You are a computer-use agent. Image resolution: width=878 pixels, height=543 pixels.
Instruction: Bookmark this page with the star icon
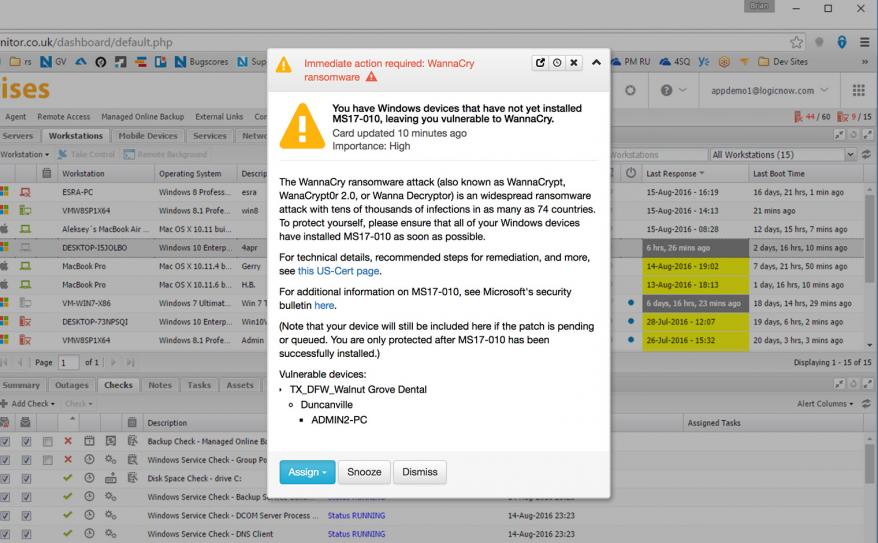[796, 42]
